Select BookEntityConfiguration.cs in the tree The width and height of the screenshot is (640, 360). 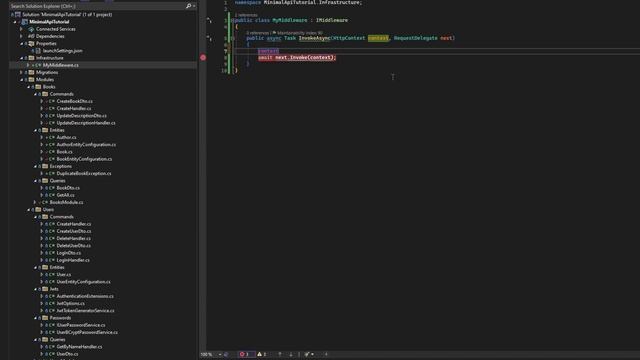coord(84,159)
